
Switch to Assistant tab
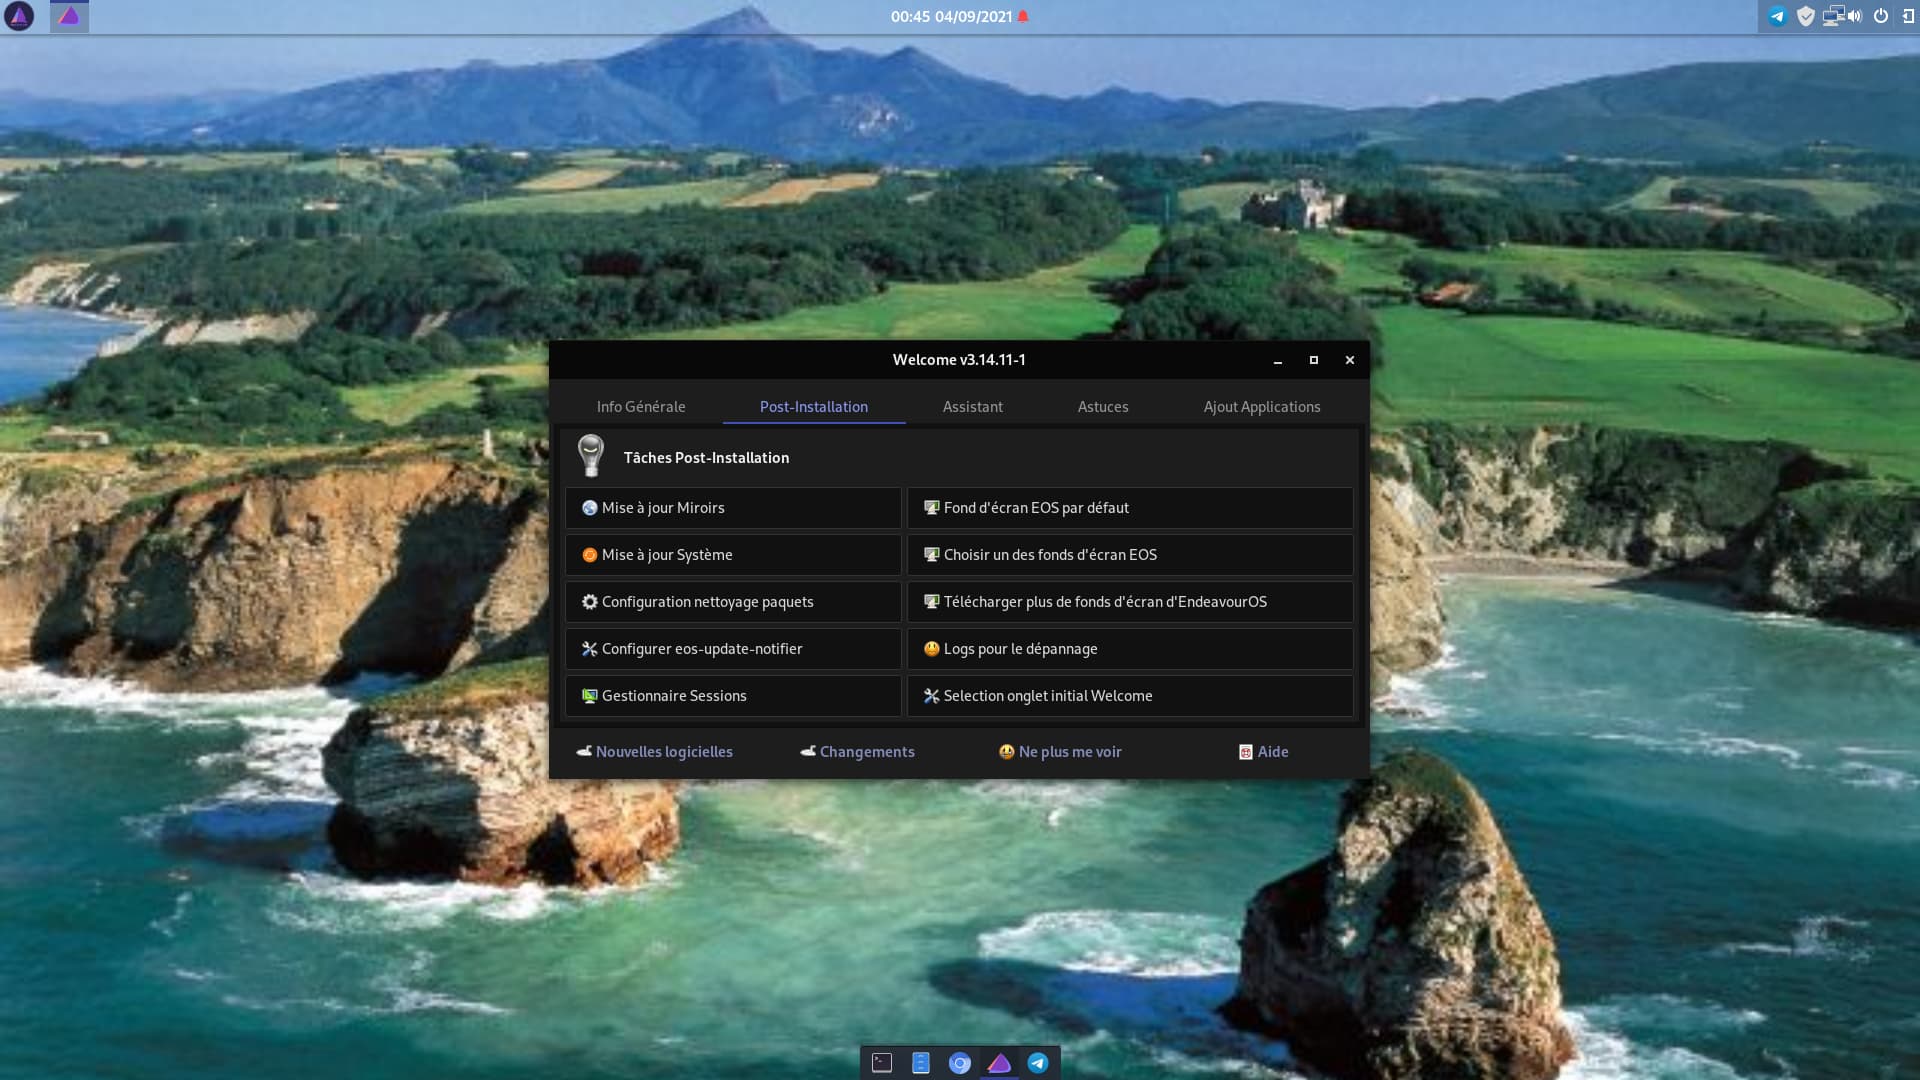pyautogui.click(x=972, y=406)
